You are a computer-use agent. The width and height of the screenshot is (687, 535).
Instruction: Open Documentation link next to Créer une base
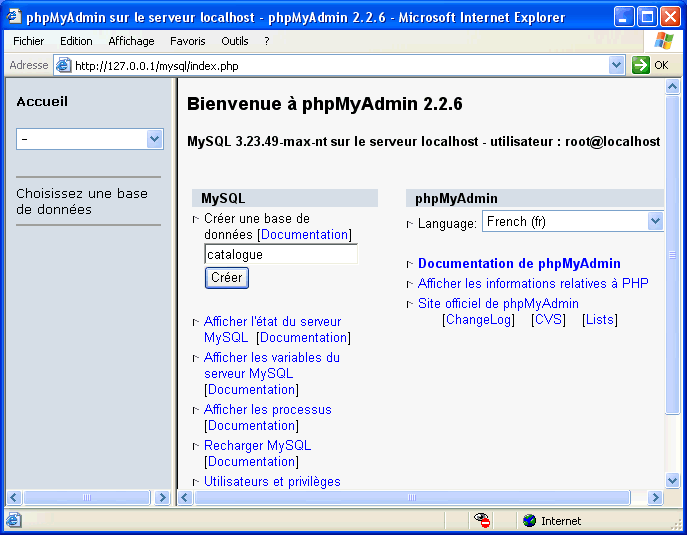click(305, 234)
